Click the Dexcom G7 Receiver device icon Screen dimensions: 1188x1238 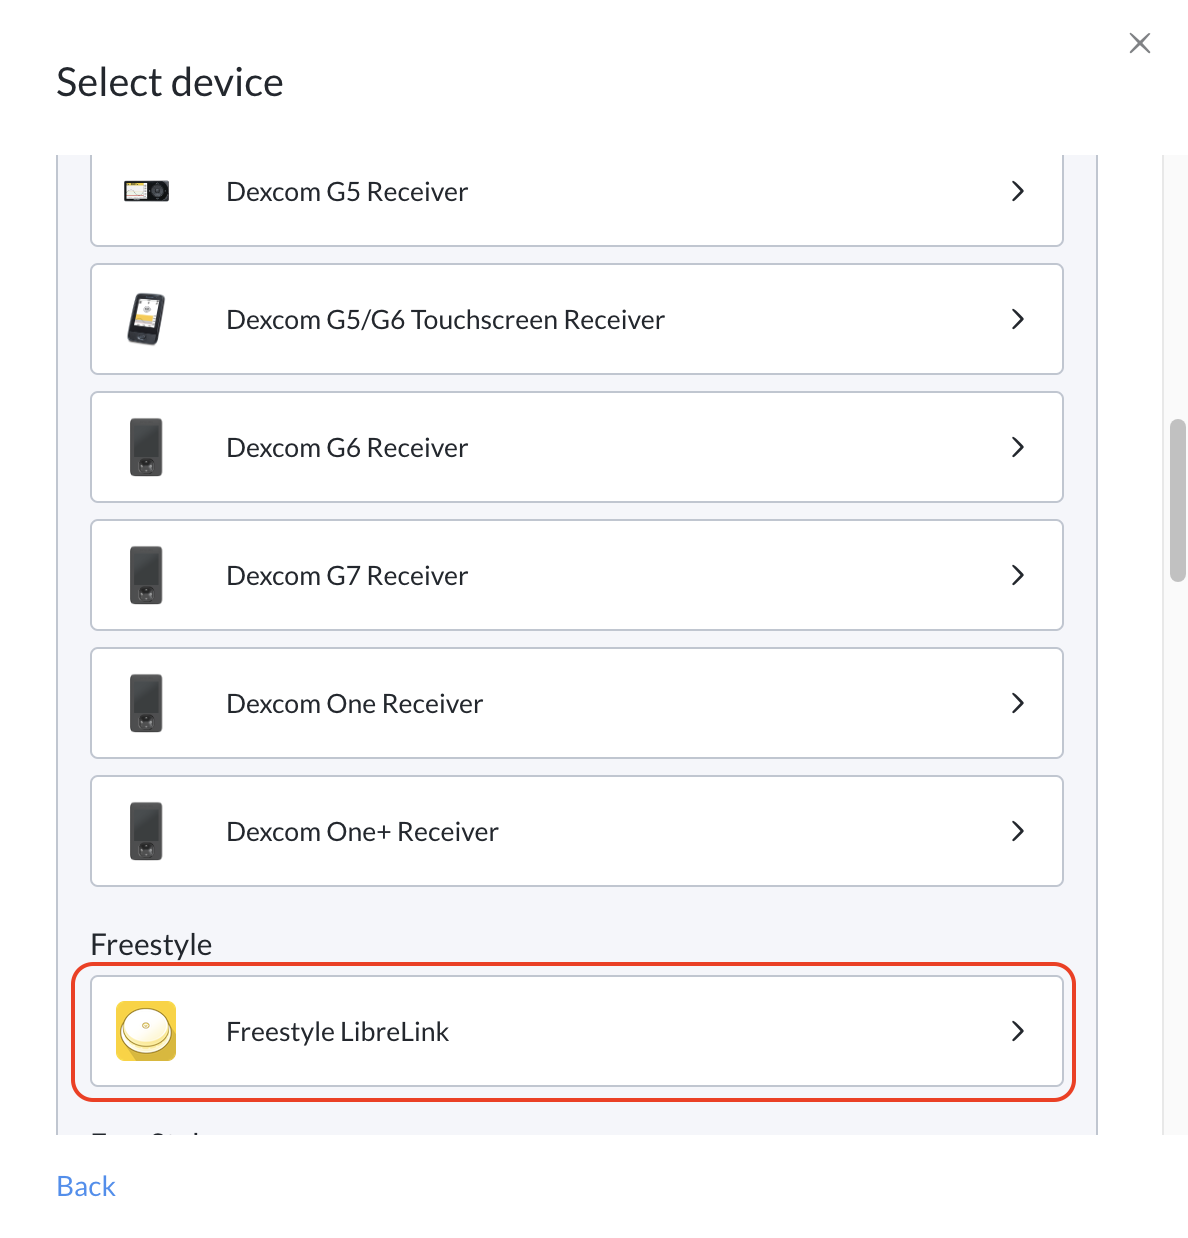[x=146, y=575]
